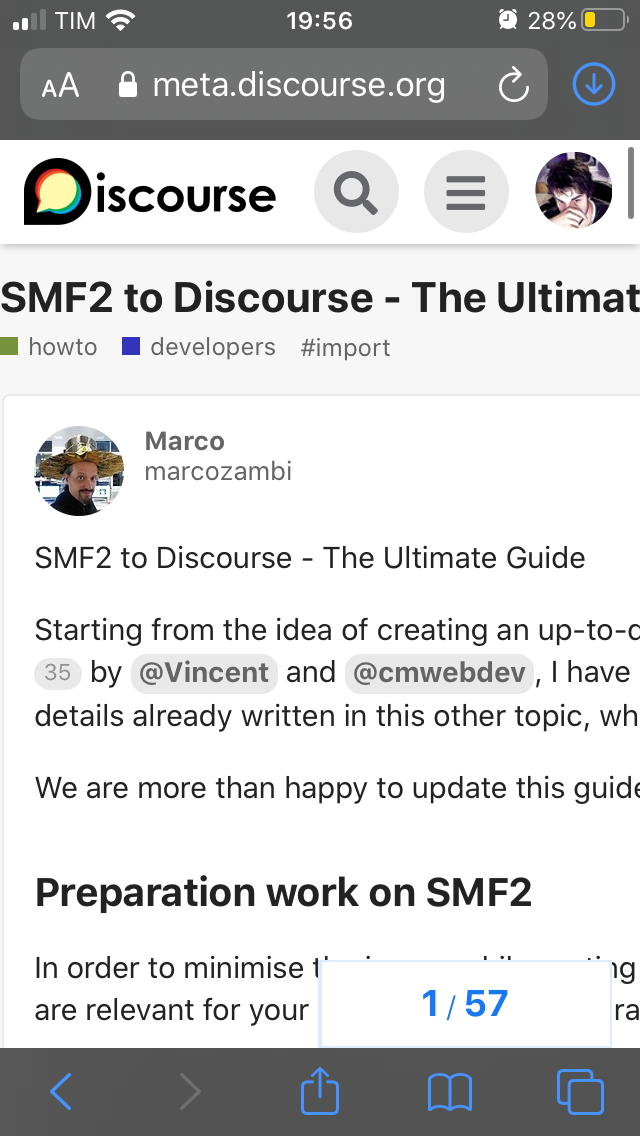Open the hamburger menu
Screen dimensions: 640x1136
pyautogui.click(x=466, y=191)
